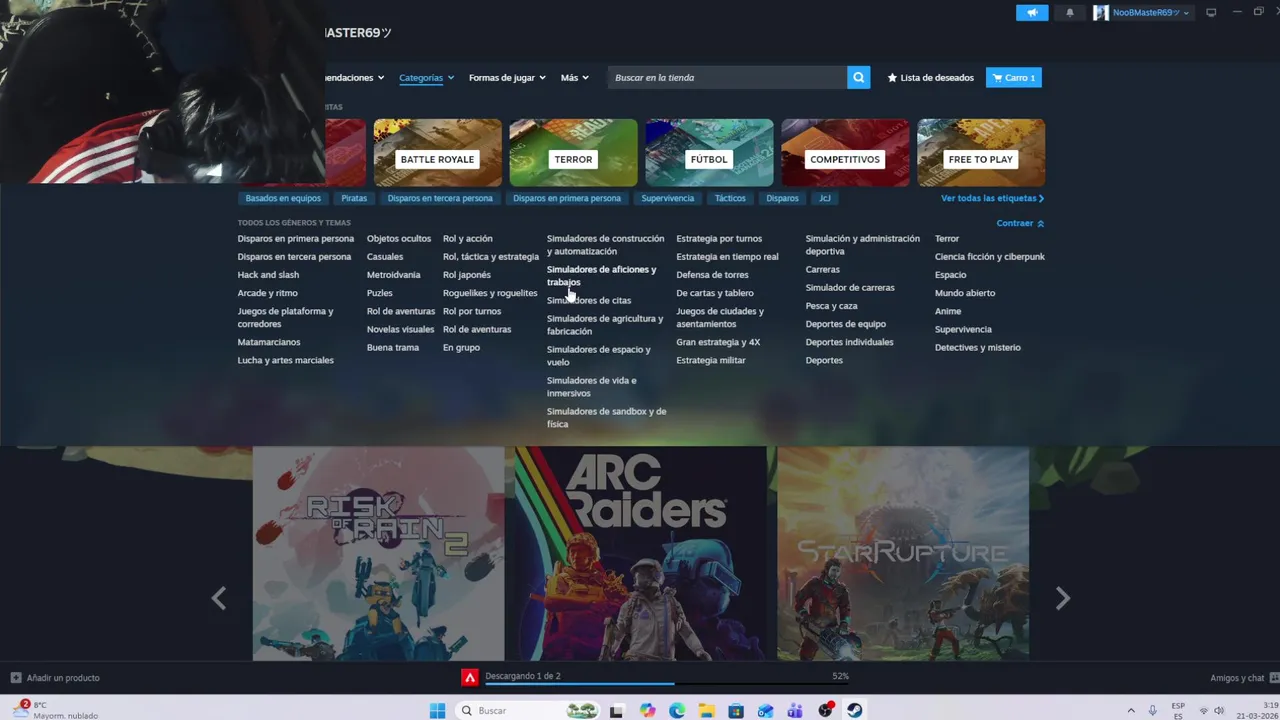Click the red downloading game icon
1280x720 pixels.
tap(469, 677)
